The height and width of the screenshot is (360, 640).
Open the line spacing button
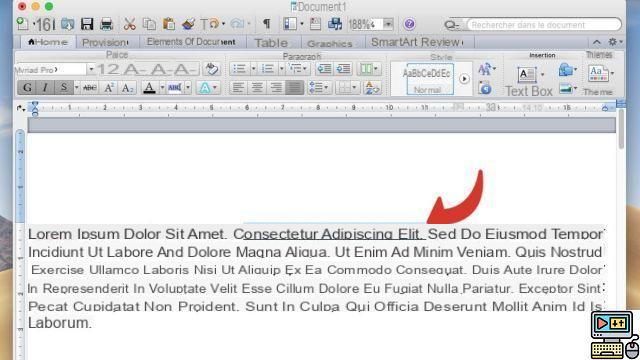tap(319, 87)
